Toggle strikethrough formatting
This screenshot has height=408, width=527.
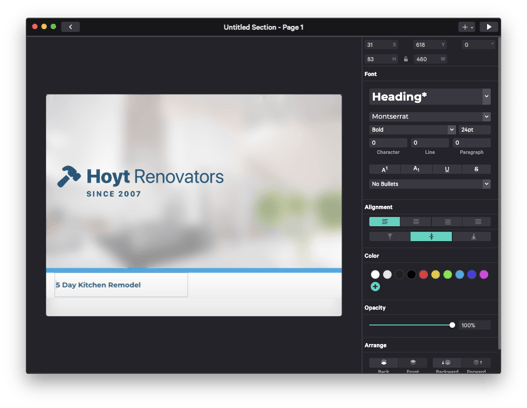click(x=476, y=169)
